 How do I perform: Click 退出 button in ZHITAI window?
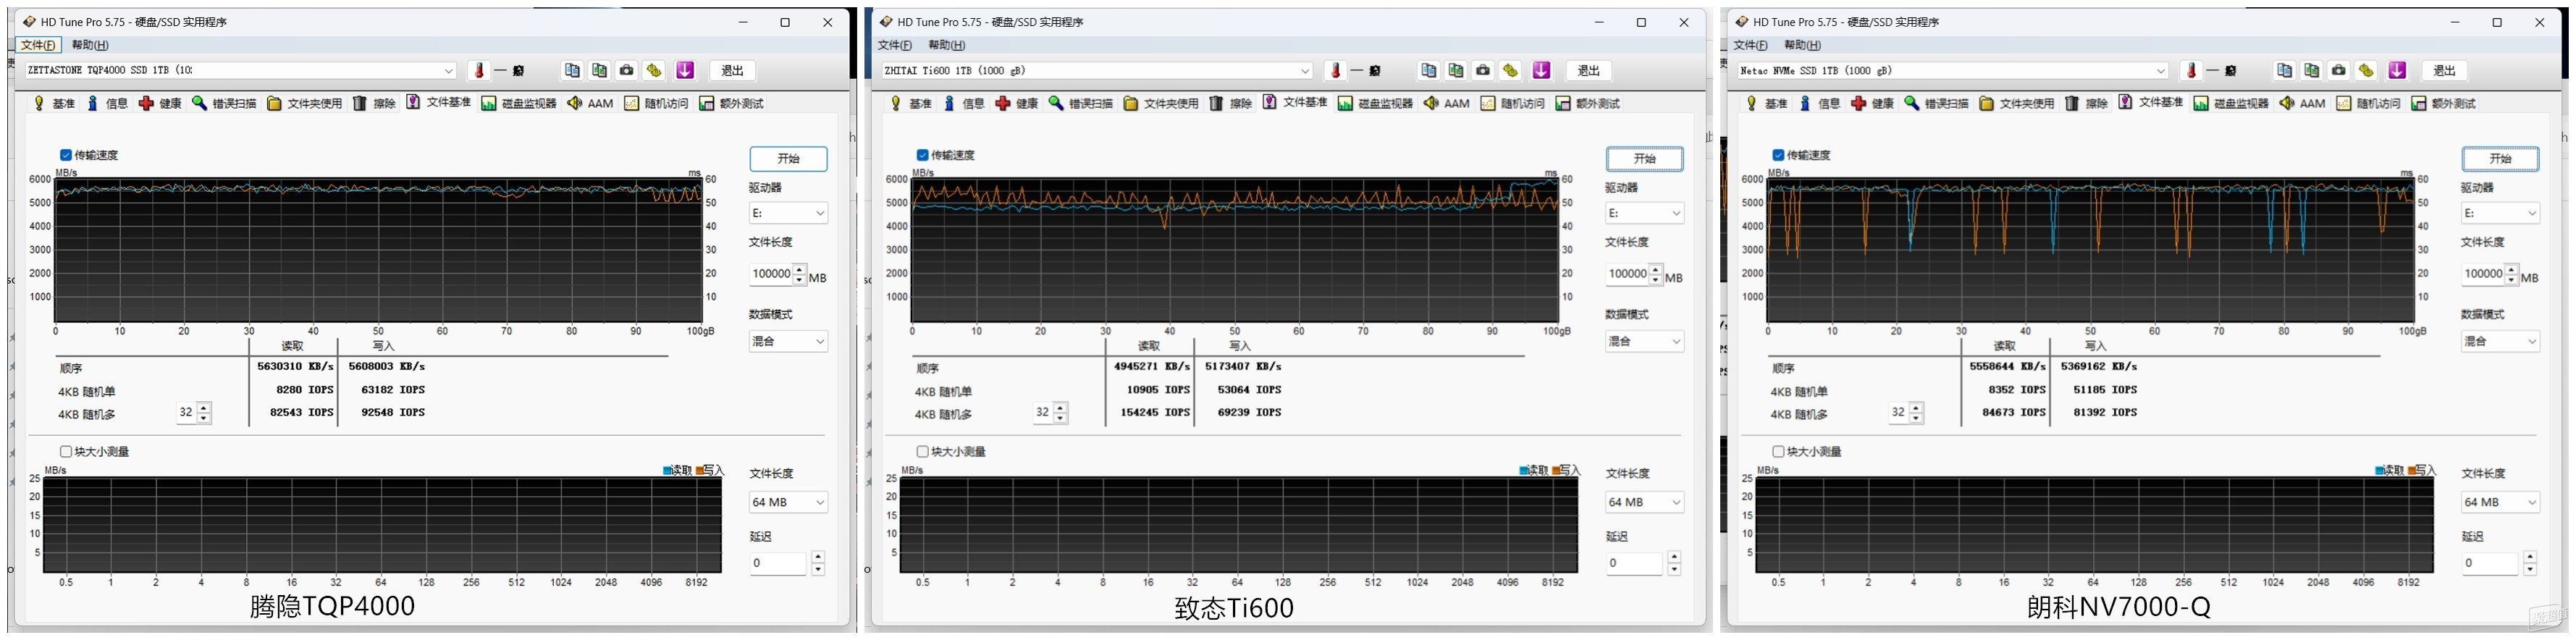tap(1588, 70)
